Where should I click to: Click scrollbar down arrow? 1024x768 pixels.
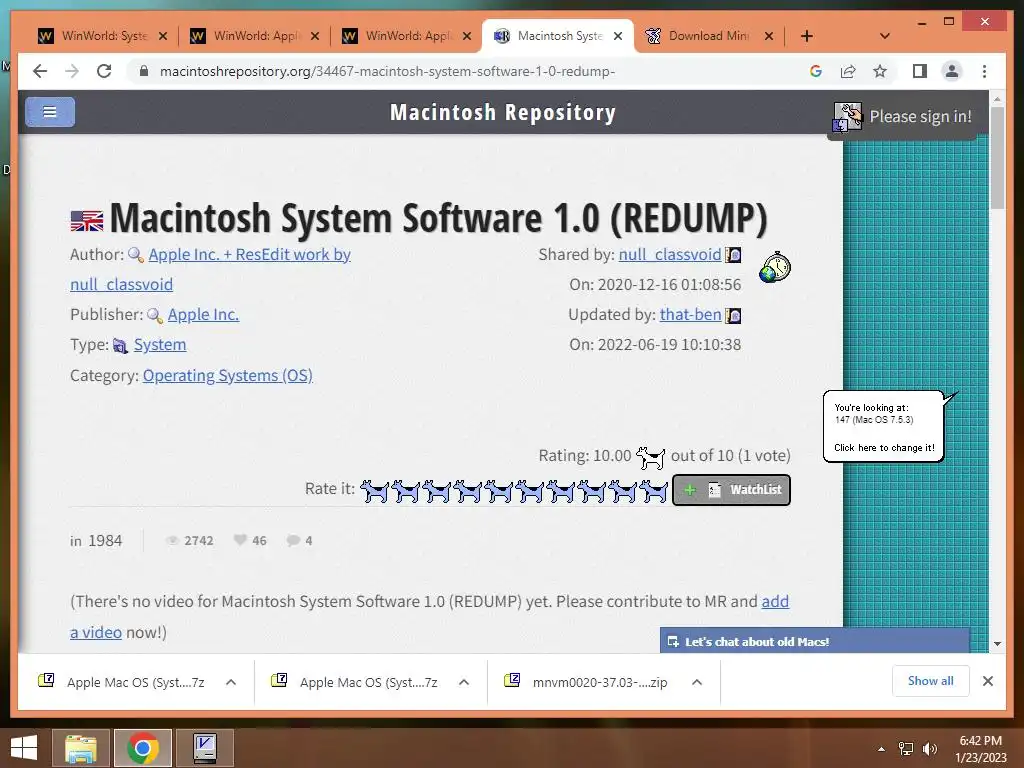click(x=997, y=644)
